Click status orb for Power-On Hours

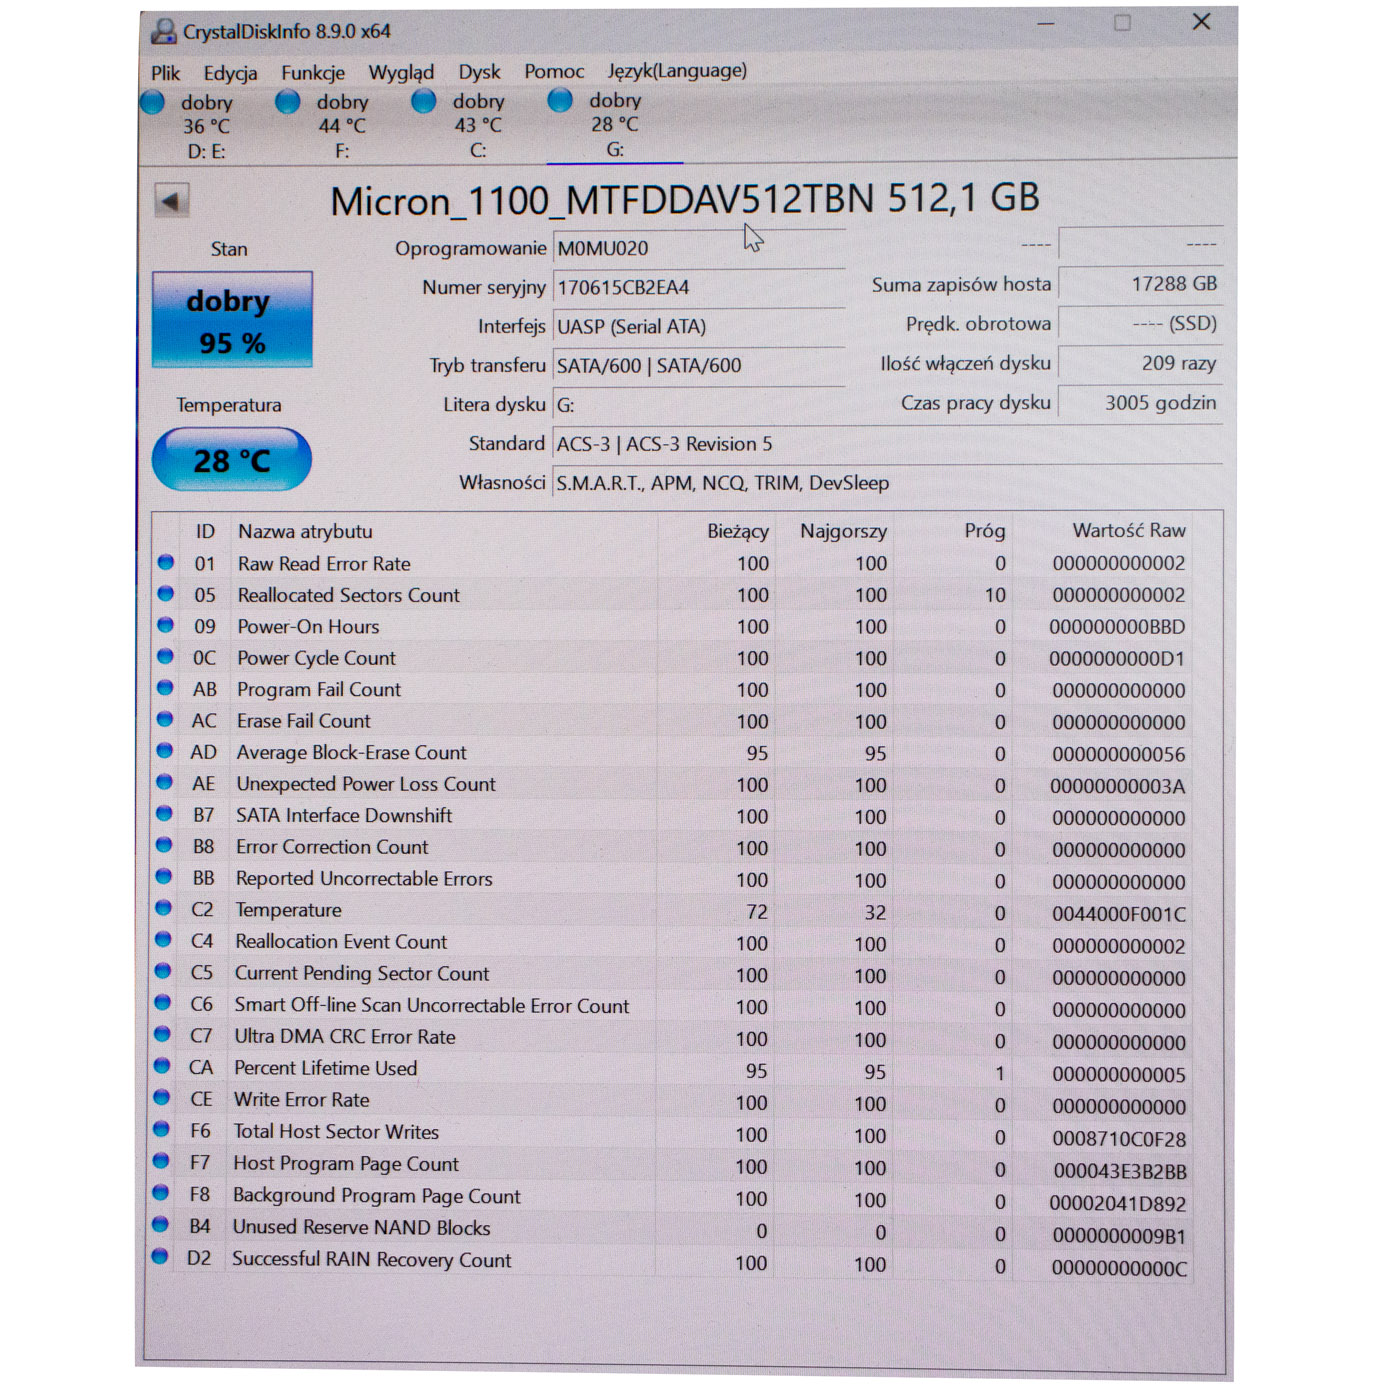click(x=166, y=626)
